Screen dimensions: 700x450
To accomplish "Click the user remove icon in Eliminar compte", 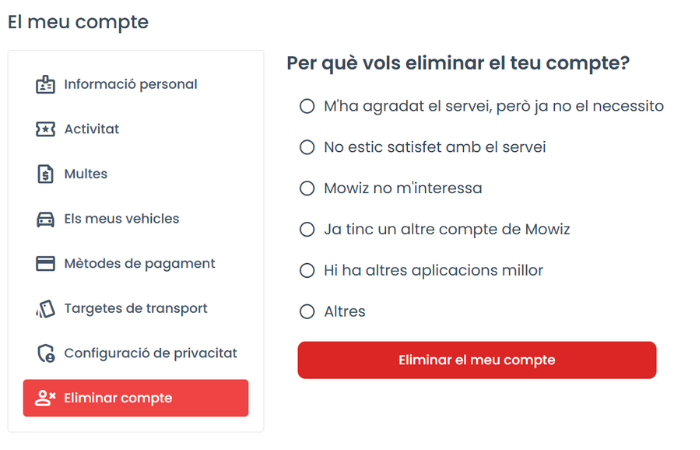I will (x=45, y=398).
